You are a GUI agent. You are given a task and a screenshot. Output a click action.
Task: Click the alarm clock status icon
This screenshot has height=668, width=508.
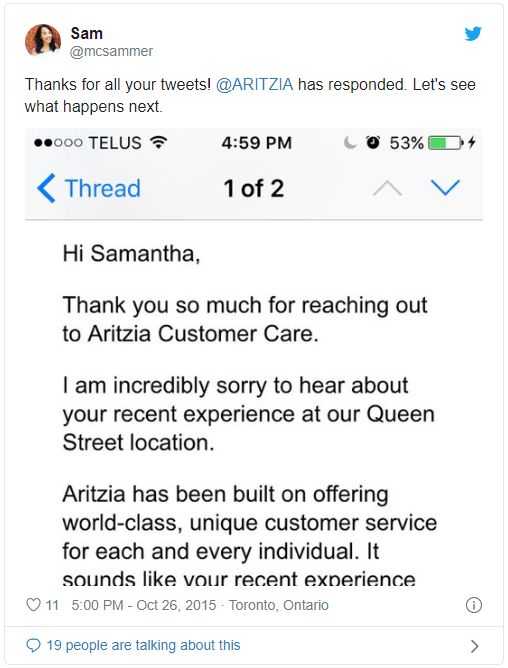[373, 142]
